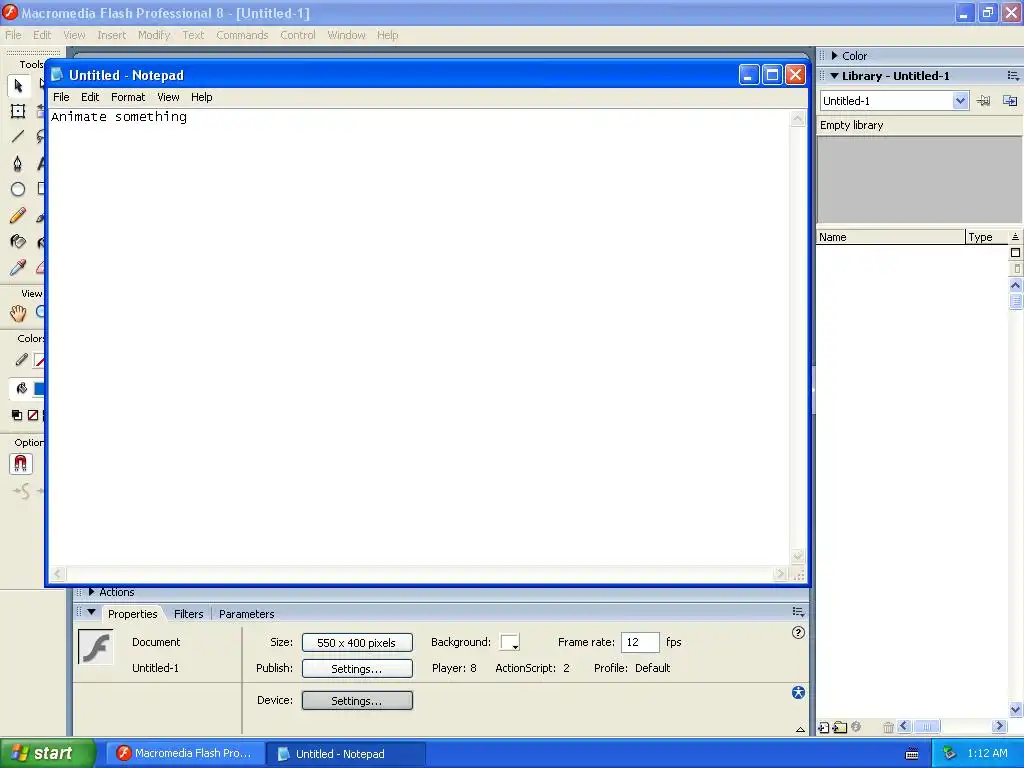1024x768 pixels.
Task: Open Flash Commands menu
Action: pos(242,35)
